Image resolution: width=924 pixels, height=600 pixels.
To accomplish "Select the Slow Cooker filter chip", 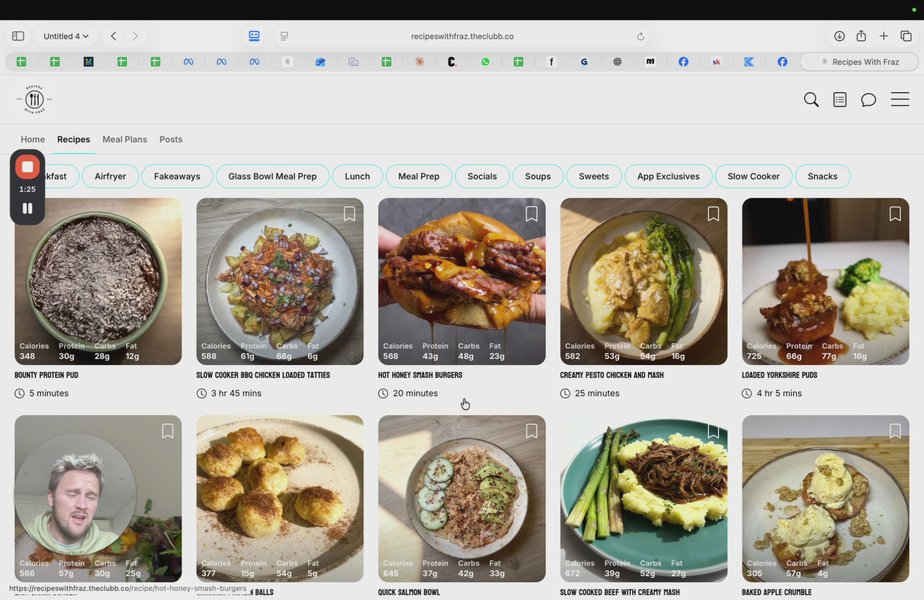I will [x=753, y=176].
